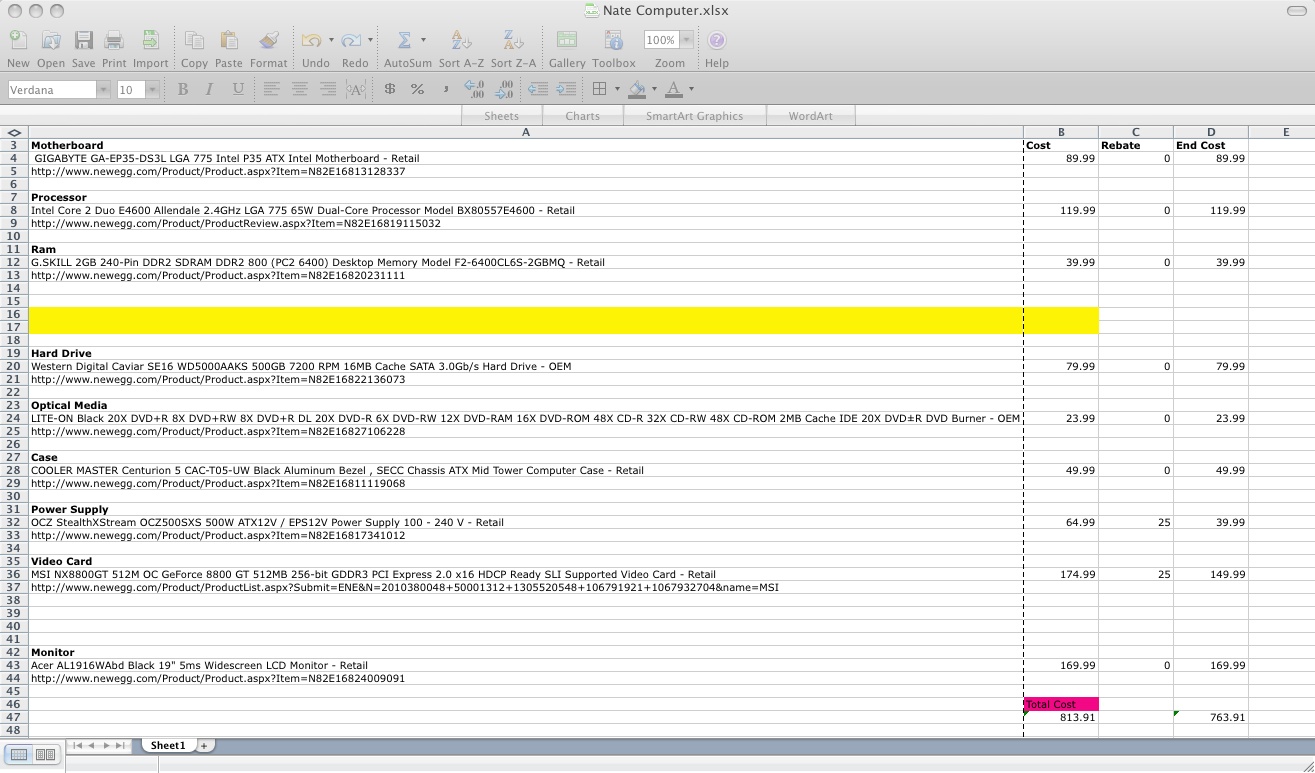1315x773 pixels.
Task: Open the Gallery from toolbar
Action: click(x=567, y=41)
